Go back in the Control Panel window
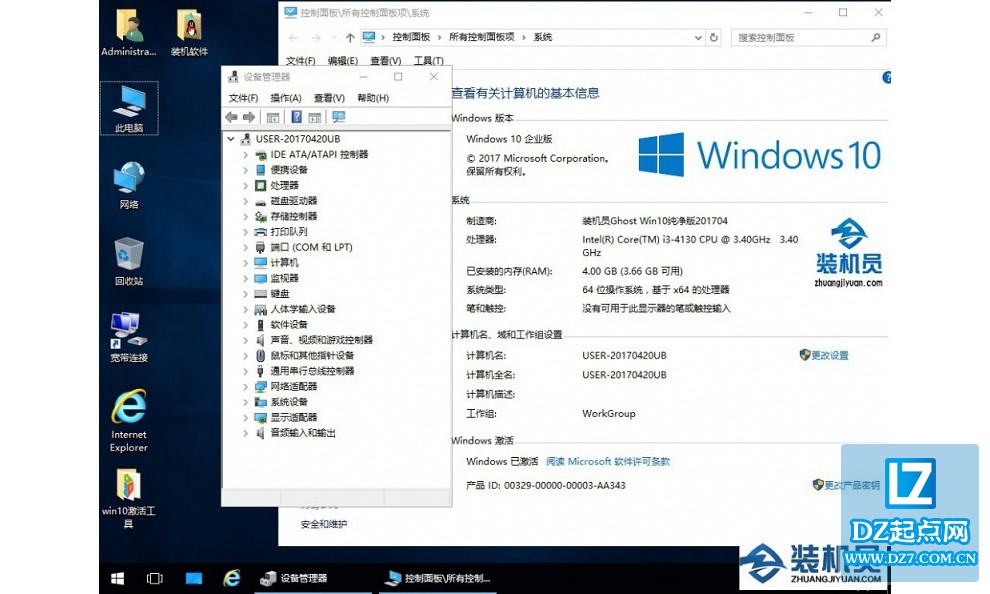The image size is (990, 594). coord(294,38)
